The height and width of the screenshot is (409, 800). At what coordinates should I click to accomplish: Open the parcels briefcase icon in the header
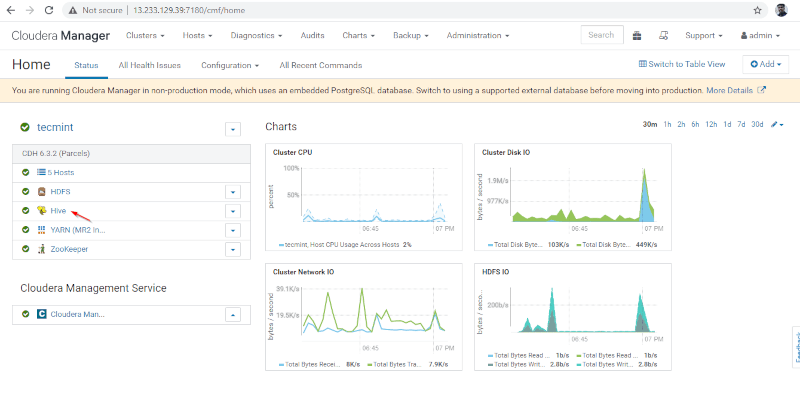(x=637, y=36)
